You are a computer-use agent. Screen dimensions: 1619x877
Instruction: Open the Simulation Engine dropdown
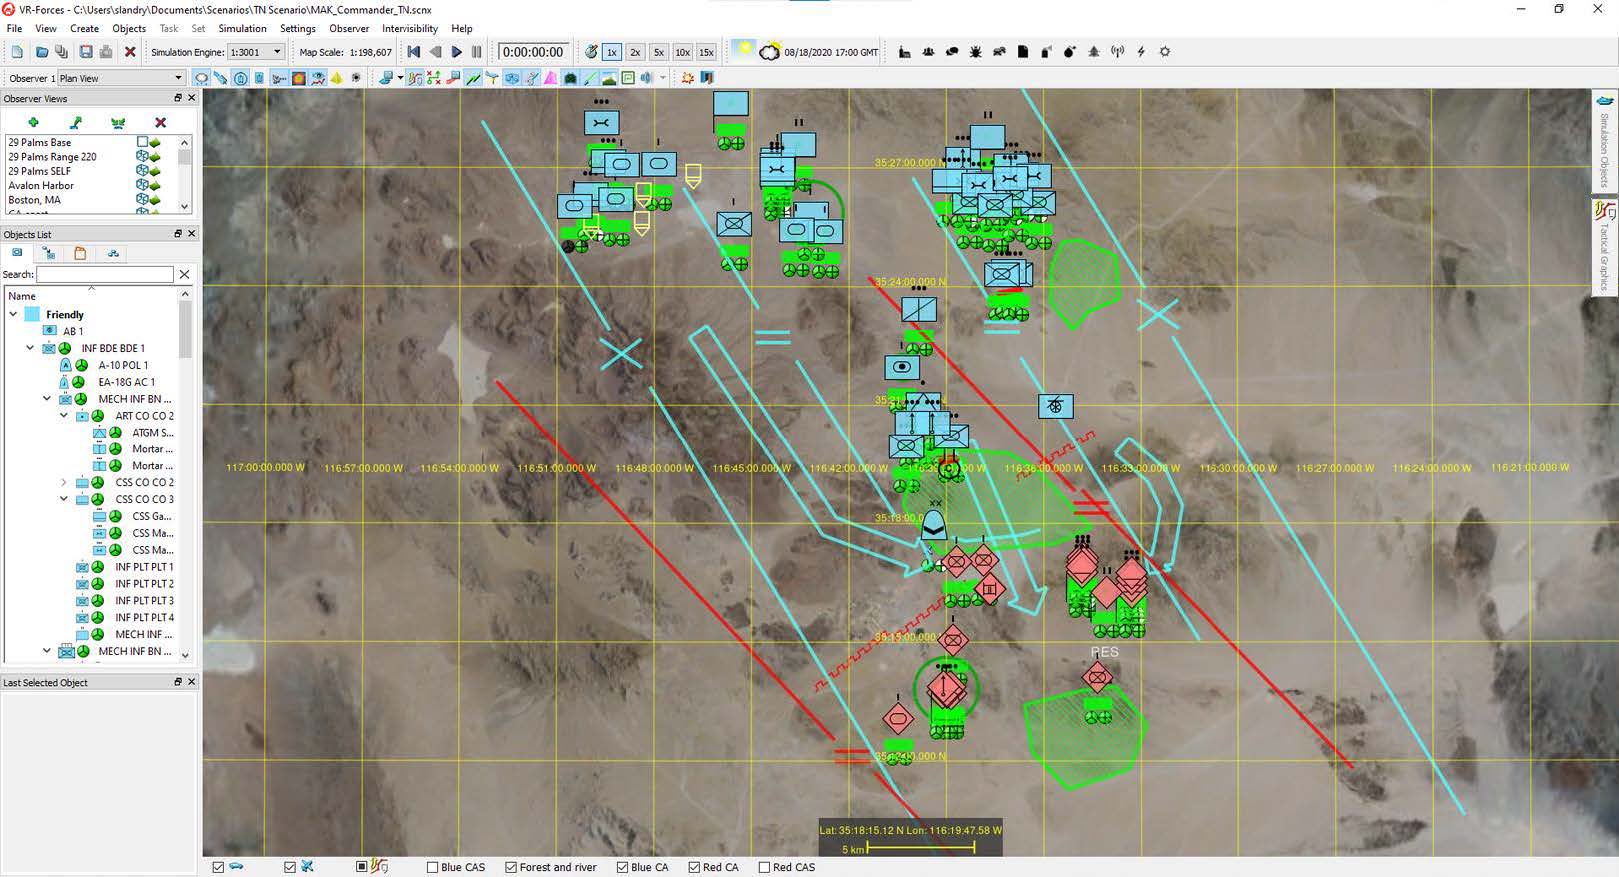tap(257, 52)
